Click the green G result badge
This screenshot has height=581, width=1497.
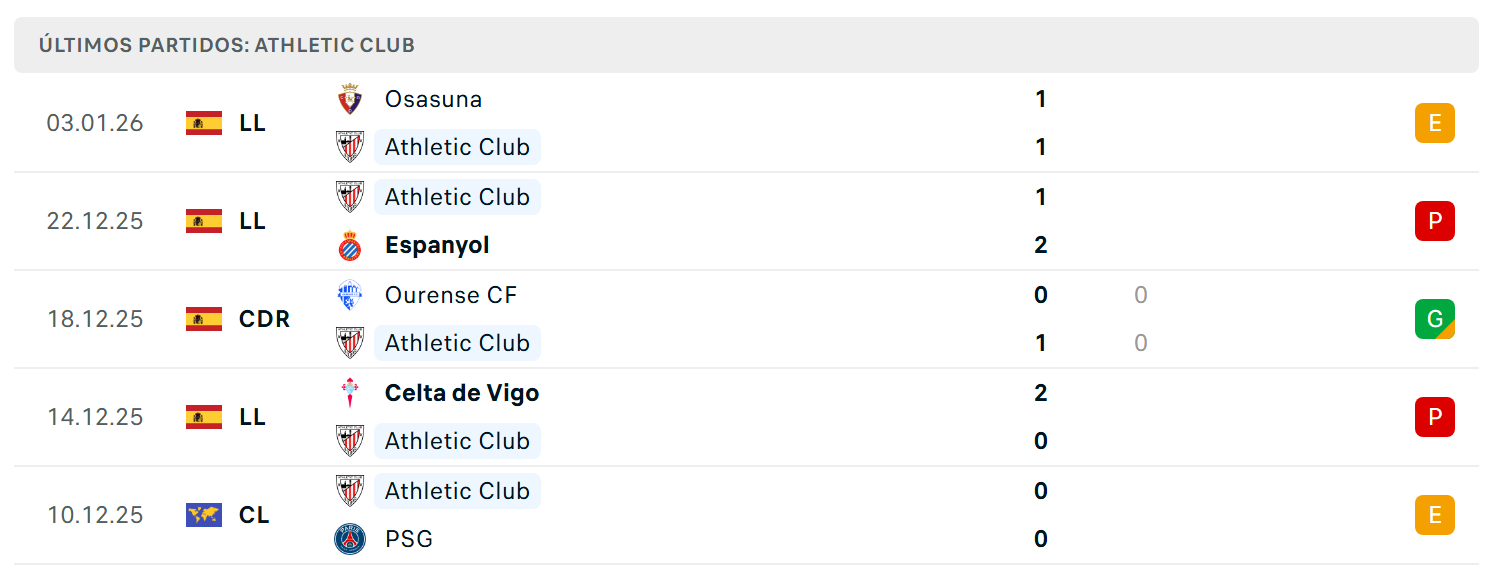(x=1434, y=319)
